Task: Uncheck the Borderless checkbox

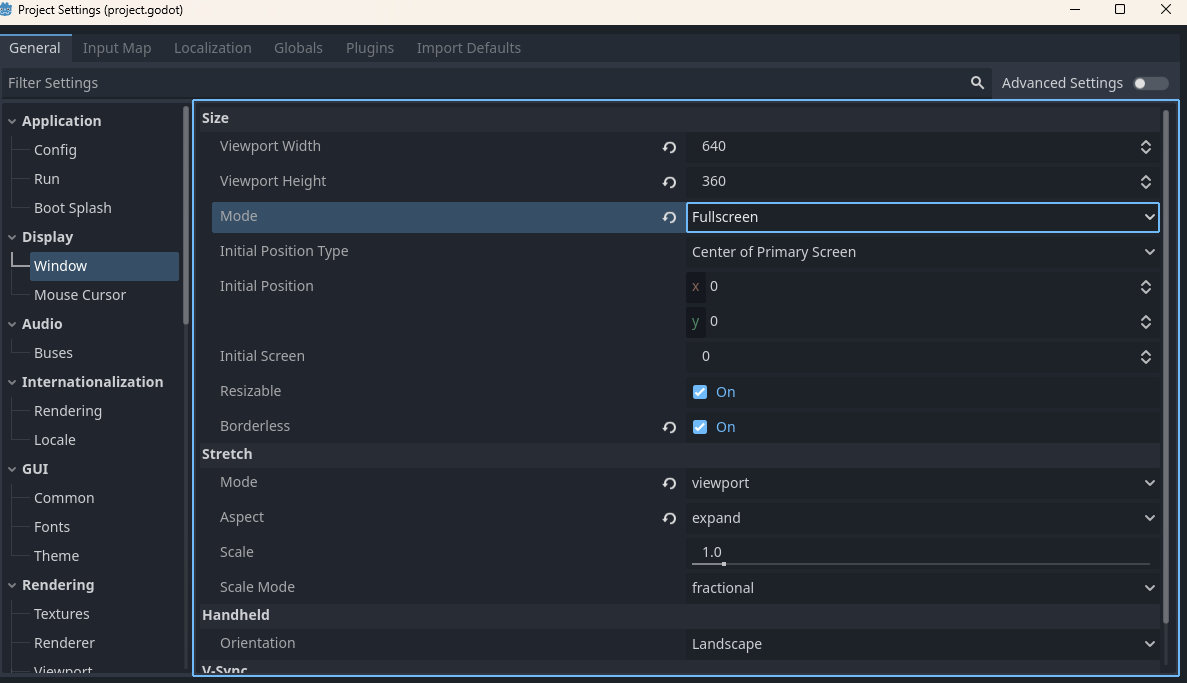Action: pos(699,427)
